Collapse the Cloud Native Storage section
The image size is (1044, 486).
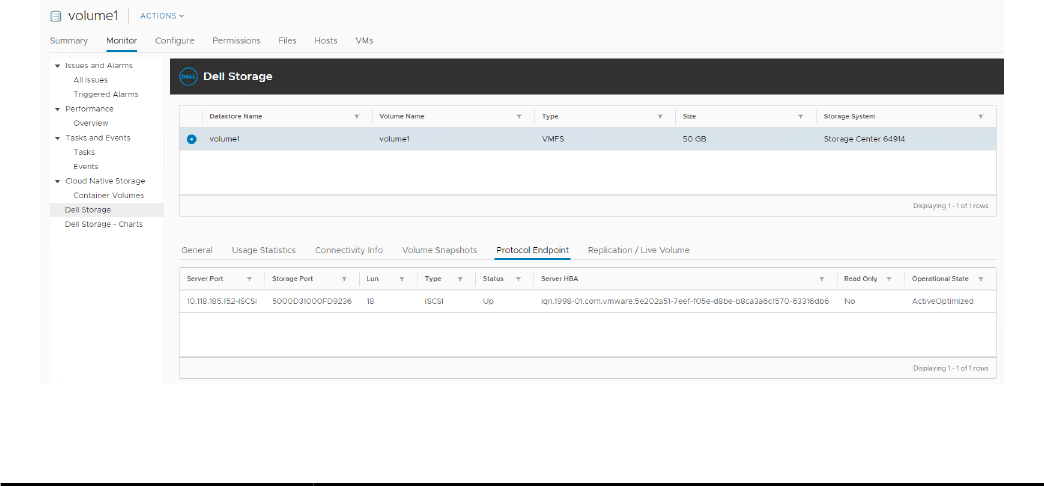57,181
